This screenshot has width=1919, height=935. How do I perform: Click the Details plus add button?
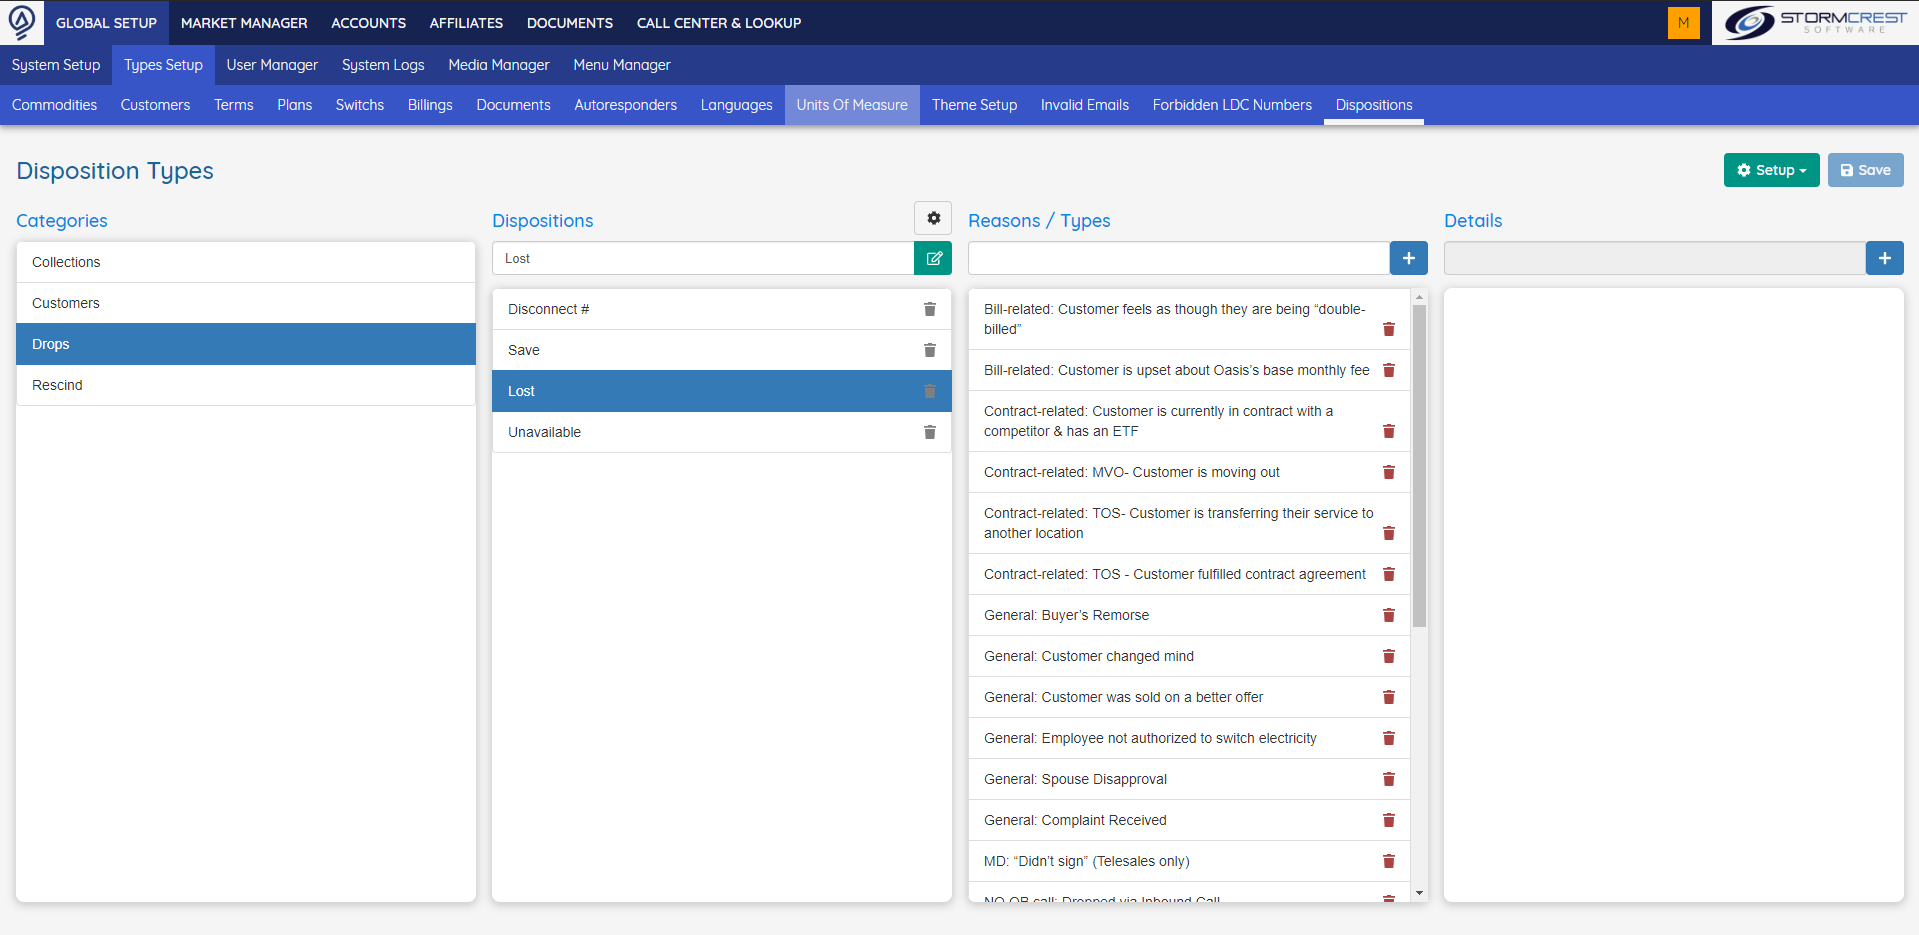pos(1884,258)
